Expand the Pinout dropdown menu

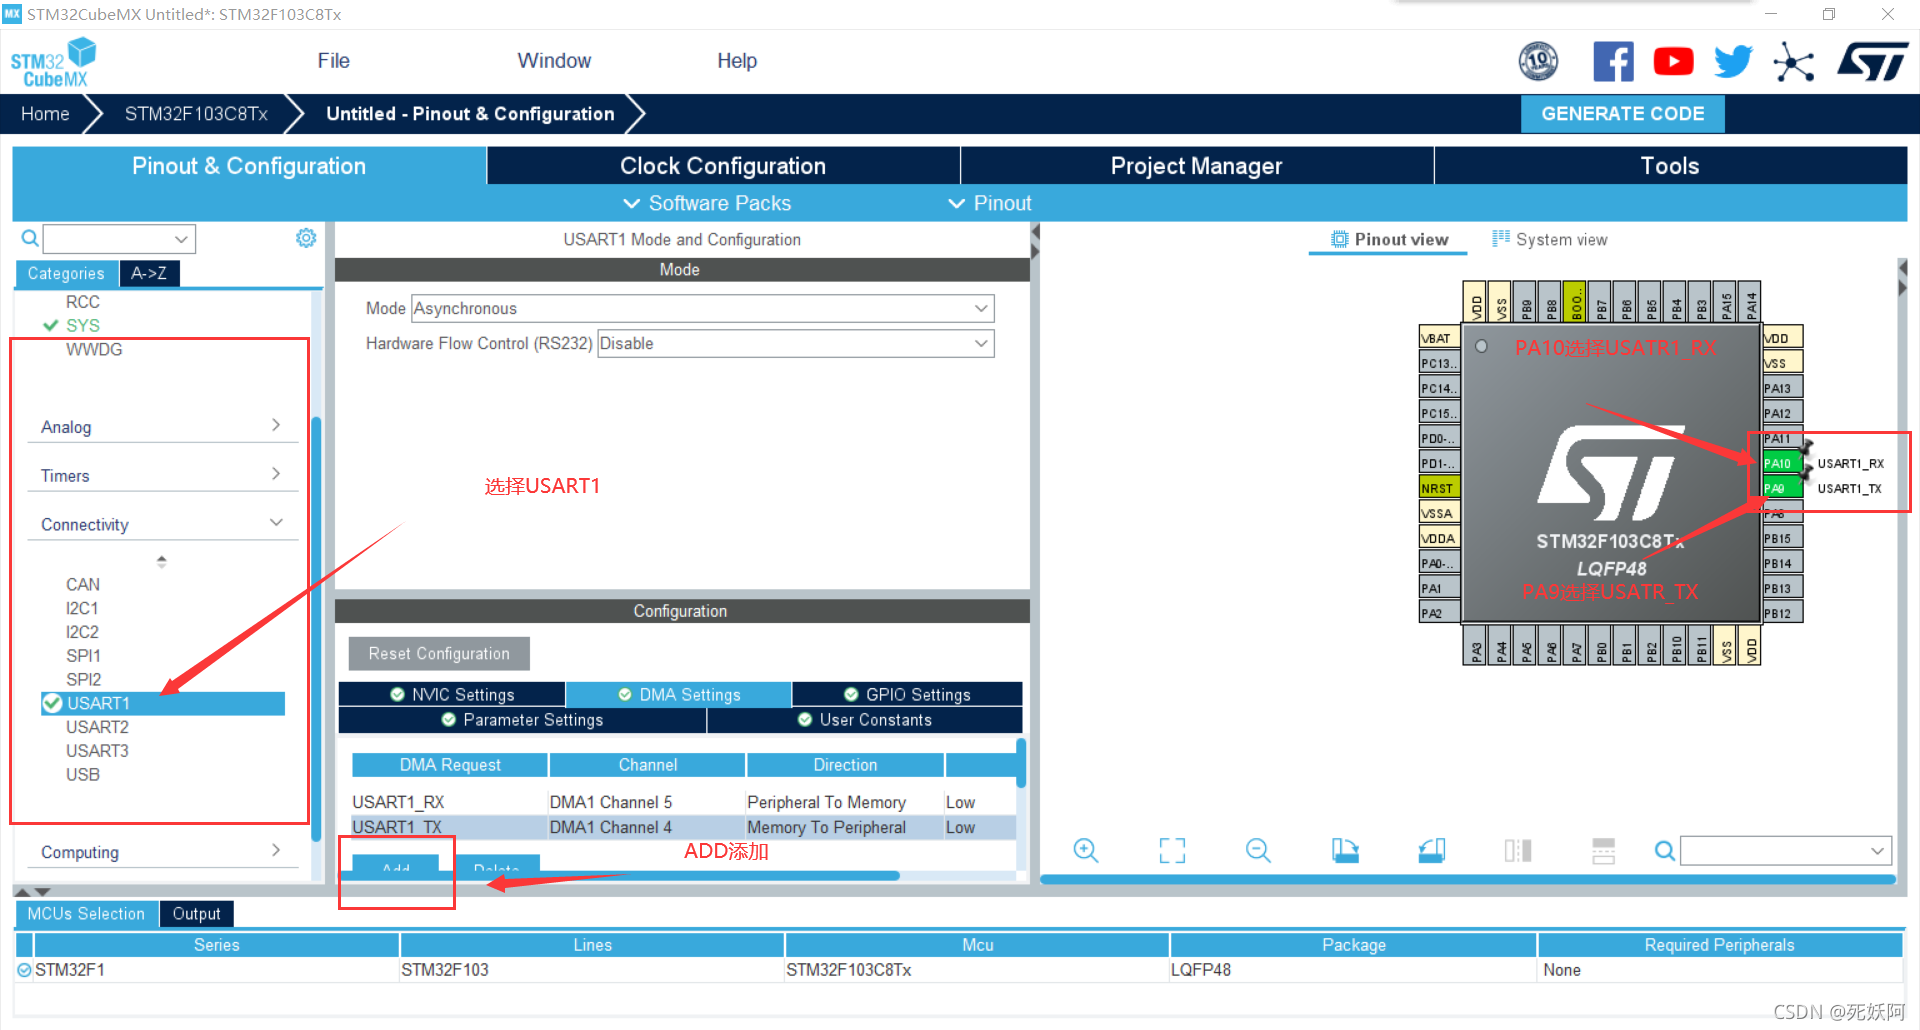pyautogui.click(x=989, y=203)
